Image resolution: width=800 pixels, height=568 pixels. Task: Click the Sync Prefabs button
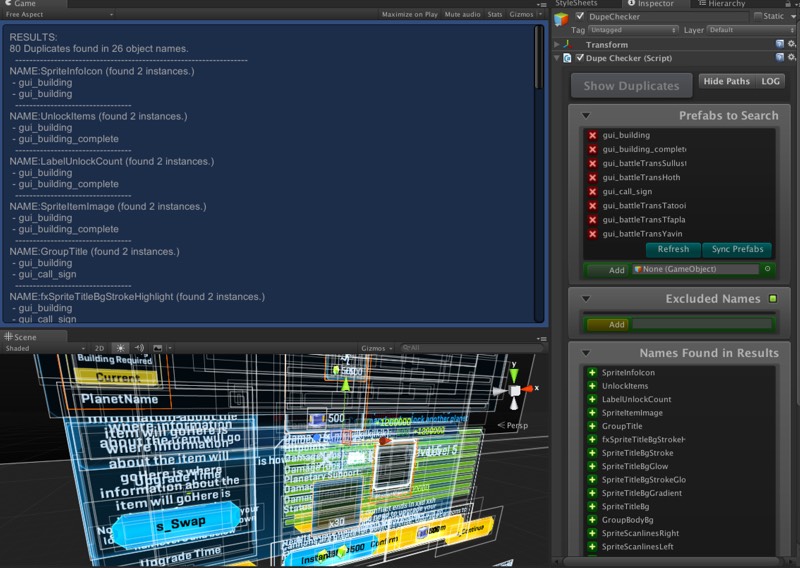pyautogui.click(x=737, y=249)
